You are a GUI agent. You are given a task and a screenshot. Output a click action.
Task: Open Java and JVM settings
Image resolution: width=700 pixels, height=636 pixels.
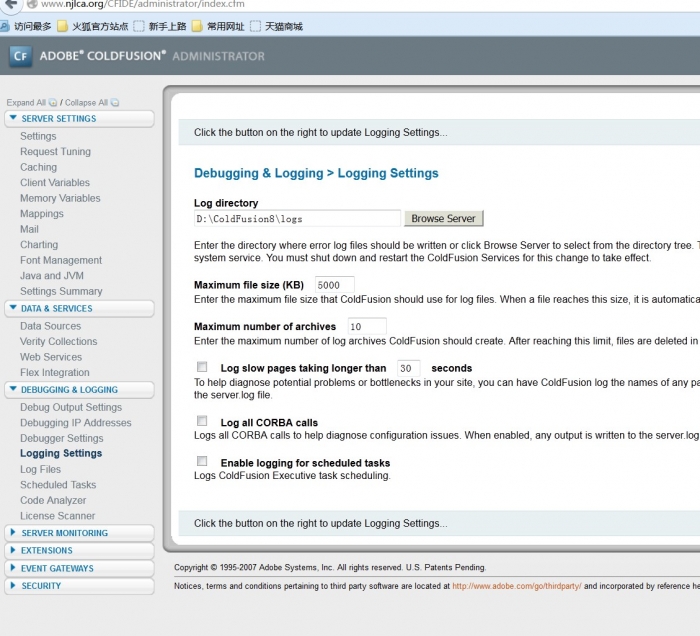(x=52, y=276)
